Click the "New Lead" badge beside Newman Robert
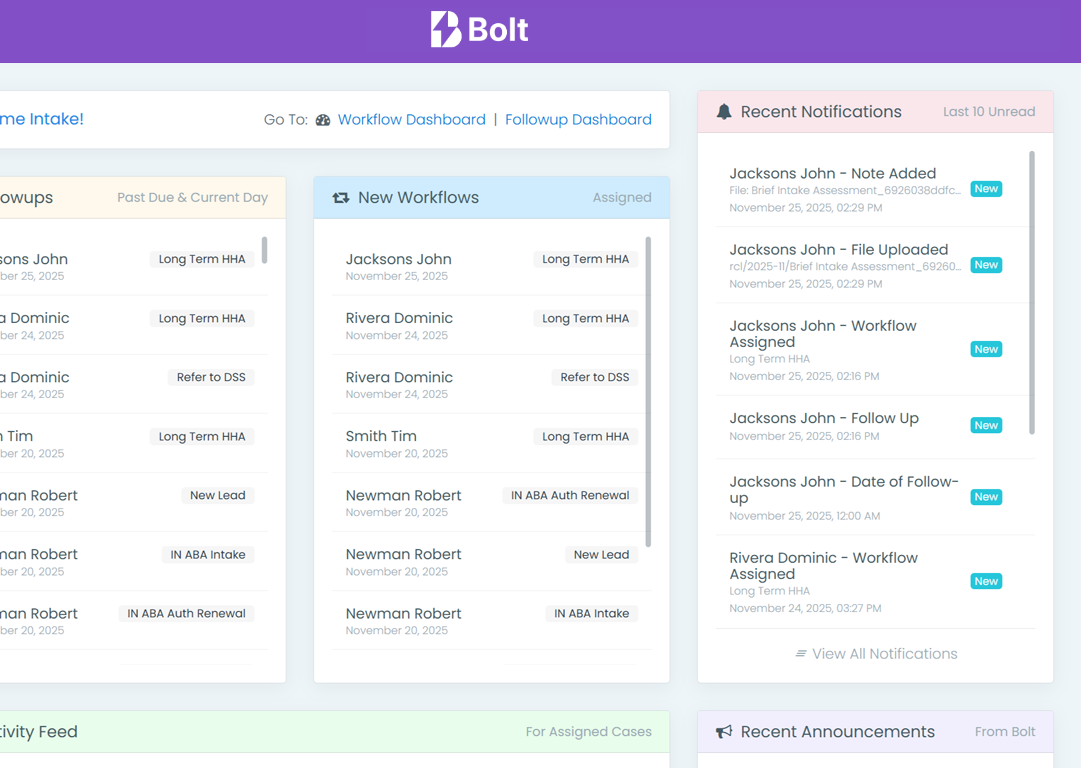This screenshot has height=768, width=1081. pos(601,554)
